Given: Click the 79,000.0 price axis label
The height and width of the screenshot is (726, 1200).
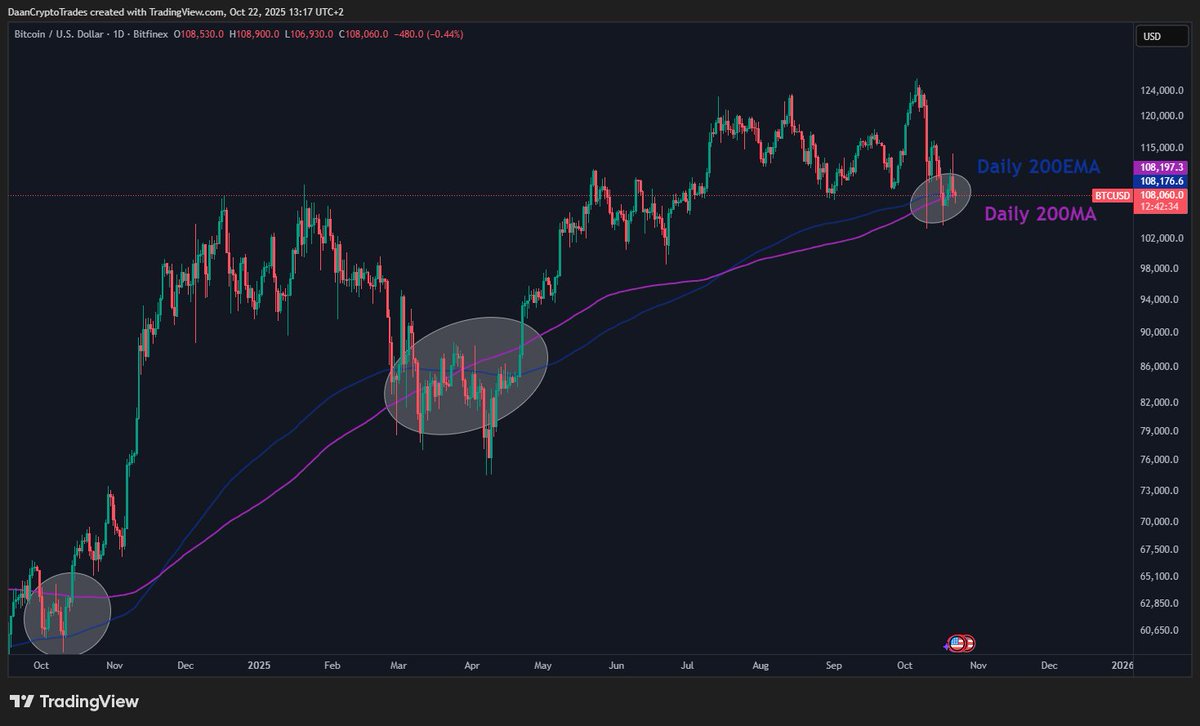Looking at the screenshot, I should click(x=1161, y=431).
